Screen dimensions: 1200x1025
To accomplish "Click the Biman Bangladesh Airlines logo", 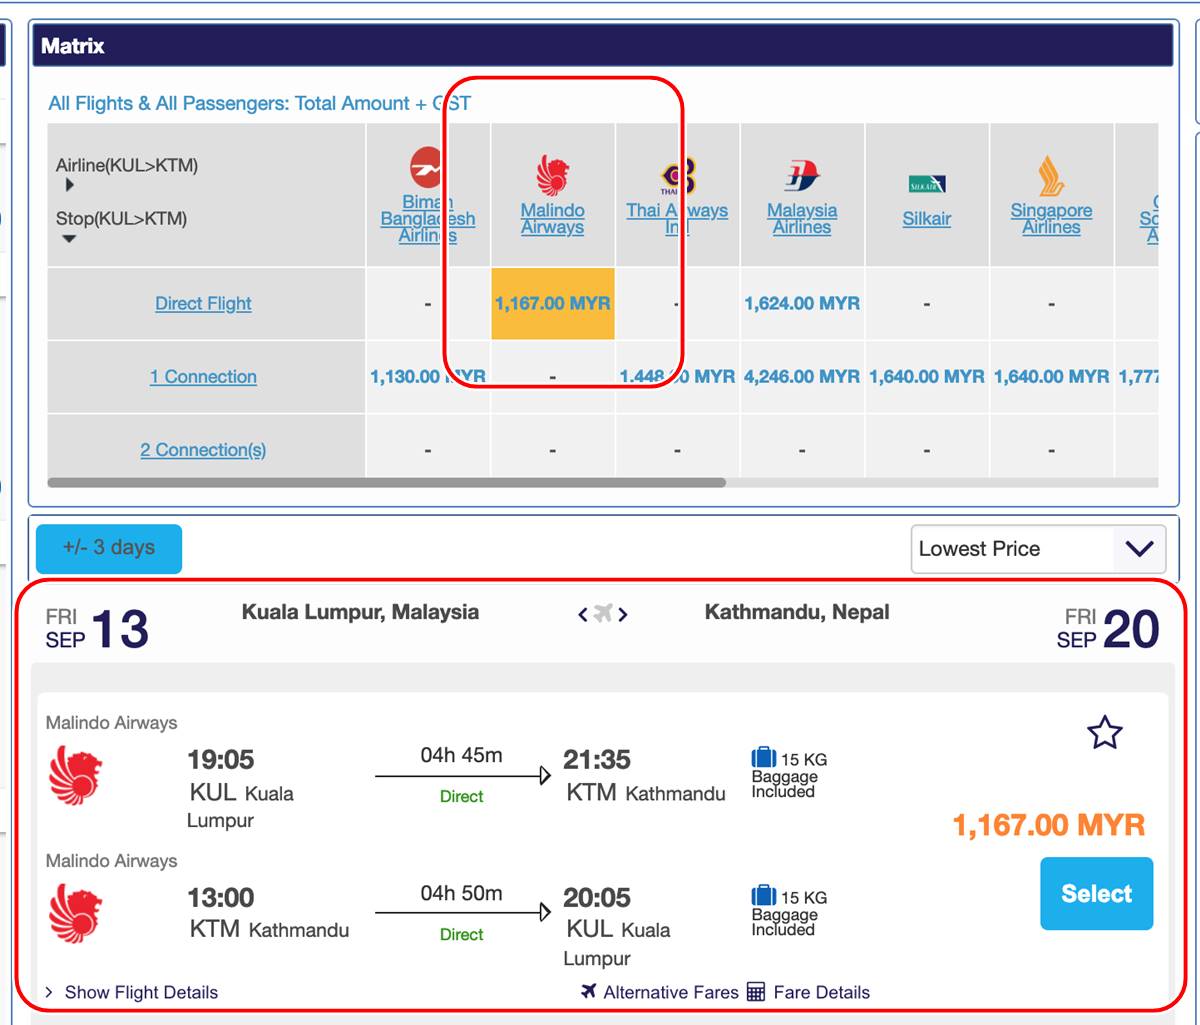I will [427, 168].
